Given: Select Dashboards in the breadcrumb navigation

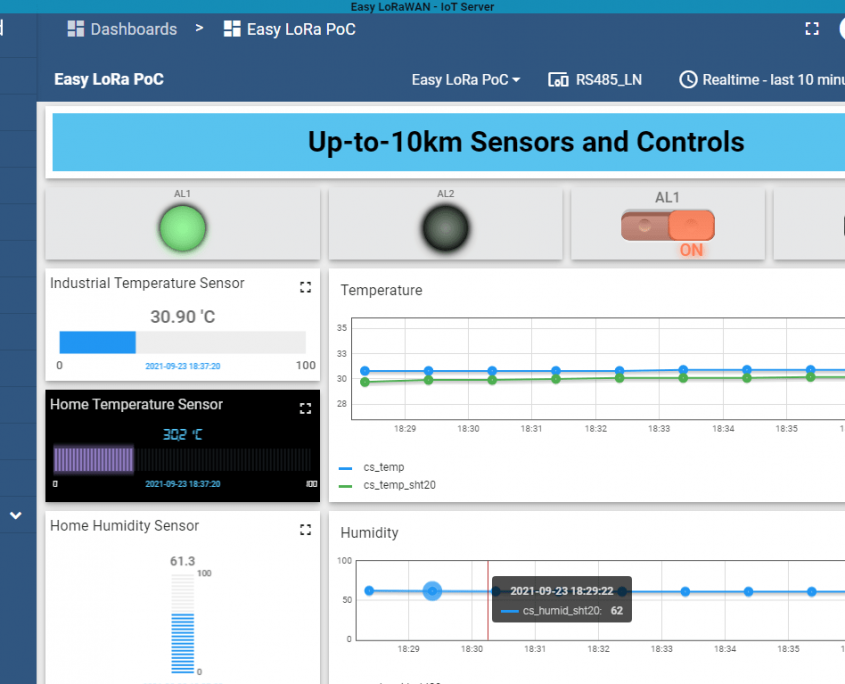Looking at the screenshot, I should pyautogui.click(x=134, y=29).
